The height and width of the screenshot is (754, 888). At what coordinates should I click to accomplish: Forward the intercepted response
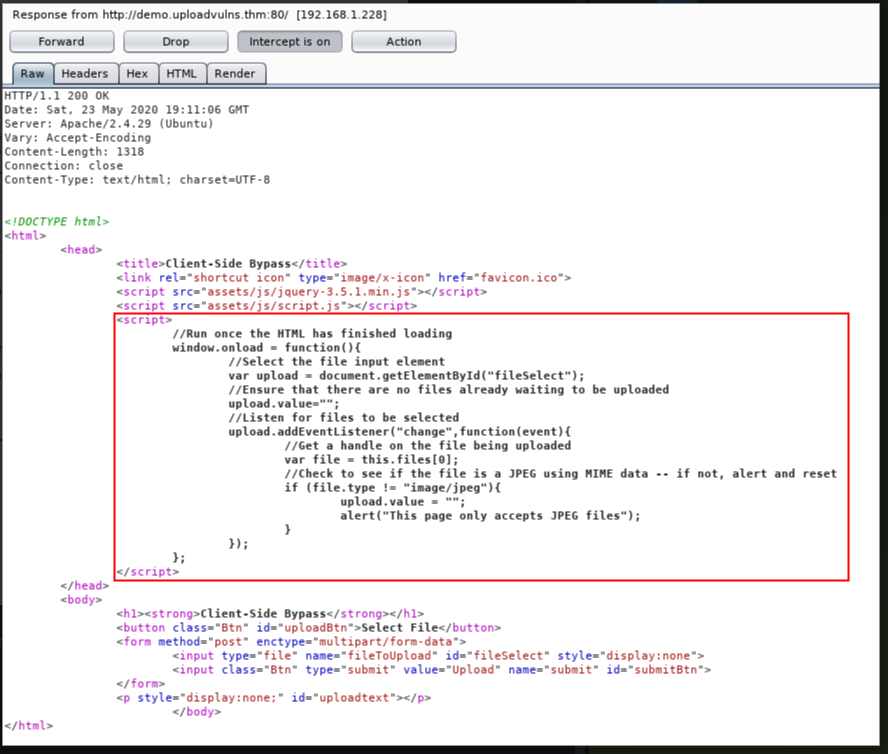coord(62,41)
